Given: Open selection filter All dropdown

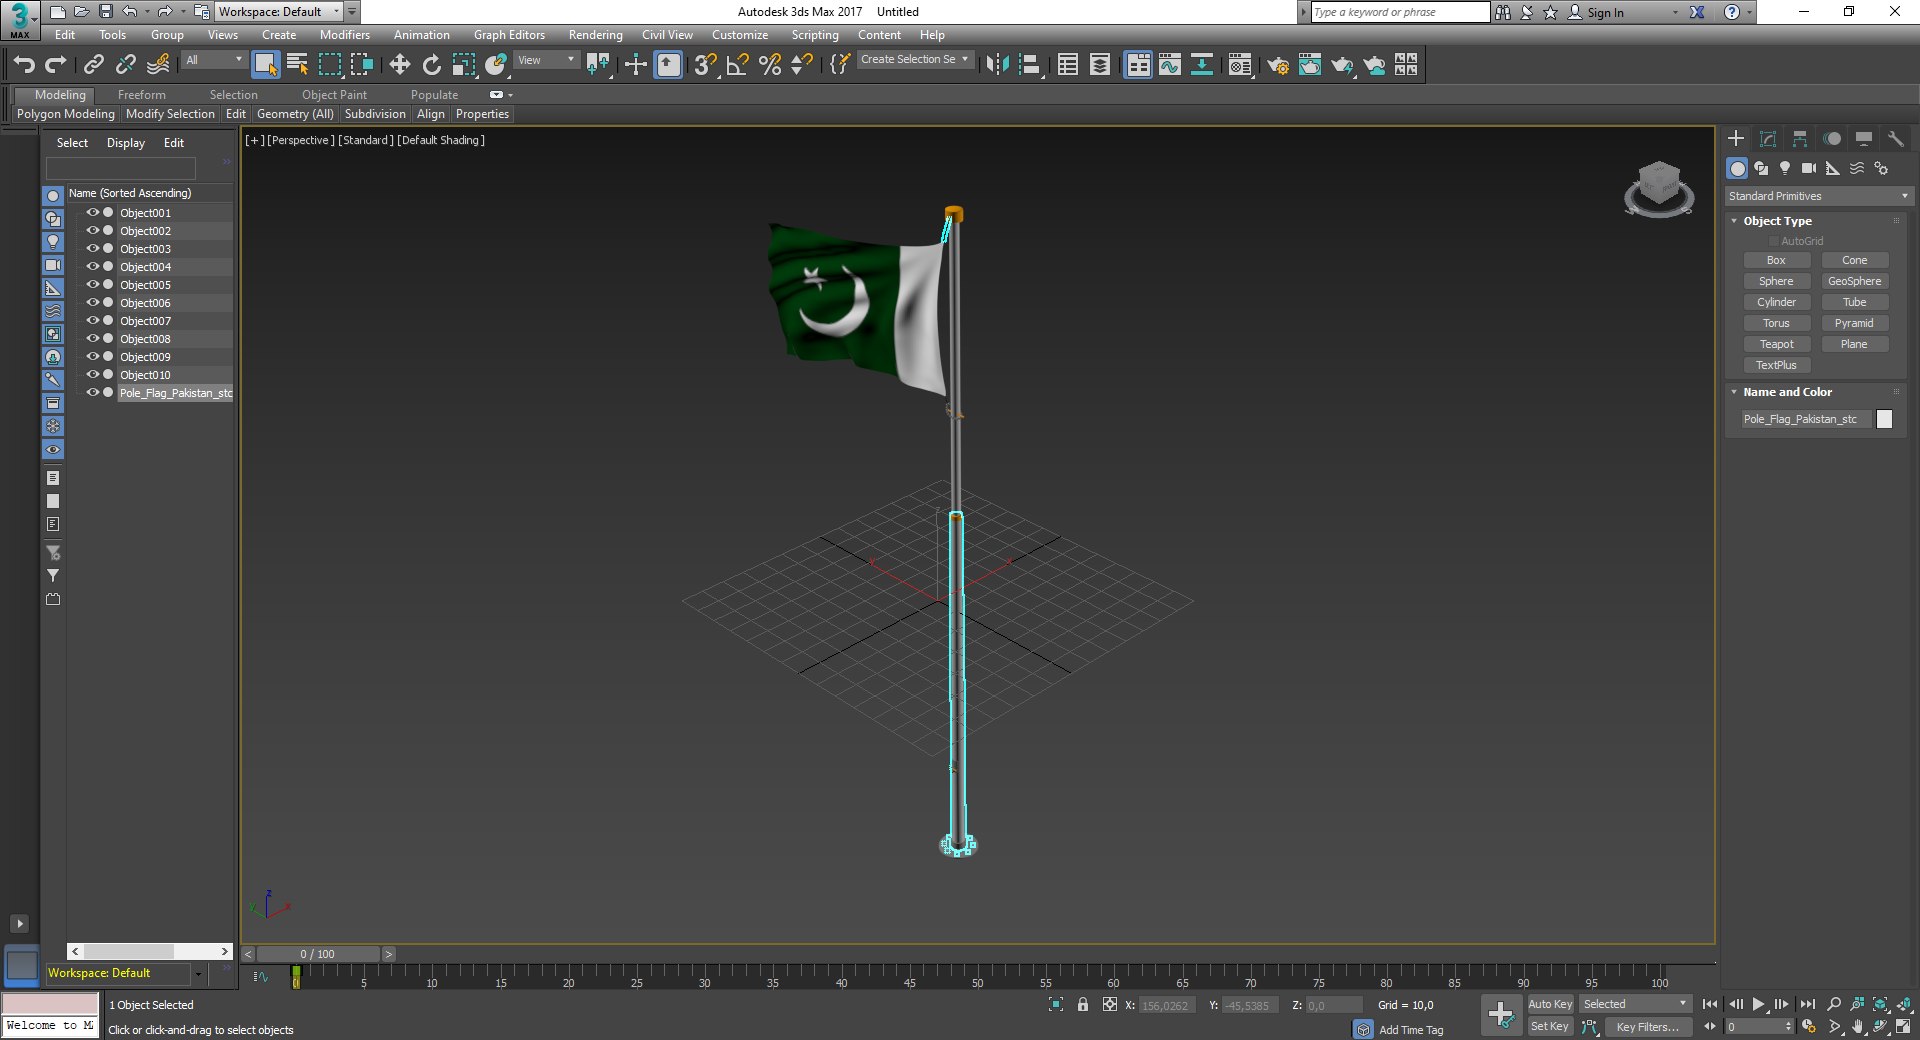Looking at the screenshot, I should 214,60.
